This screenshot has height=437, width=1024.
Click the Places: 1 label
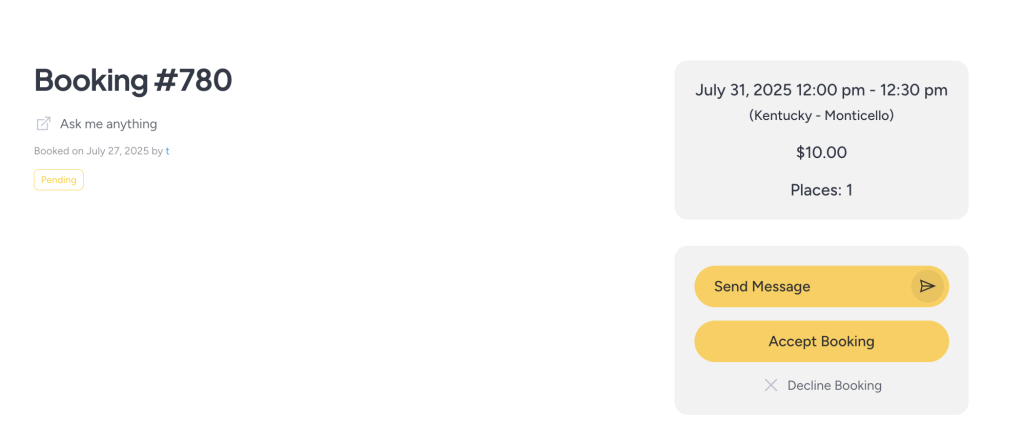tap(822, 190)
